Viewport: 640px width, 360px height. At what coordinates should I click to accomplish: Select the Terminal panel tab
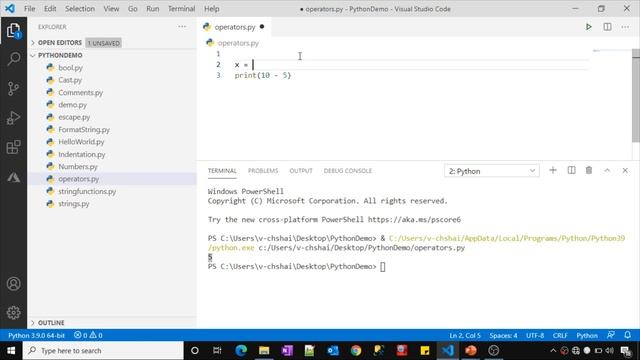(222, 171)
